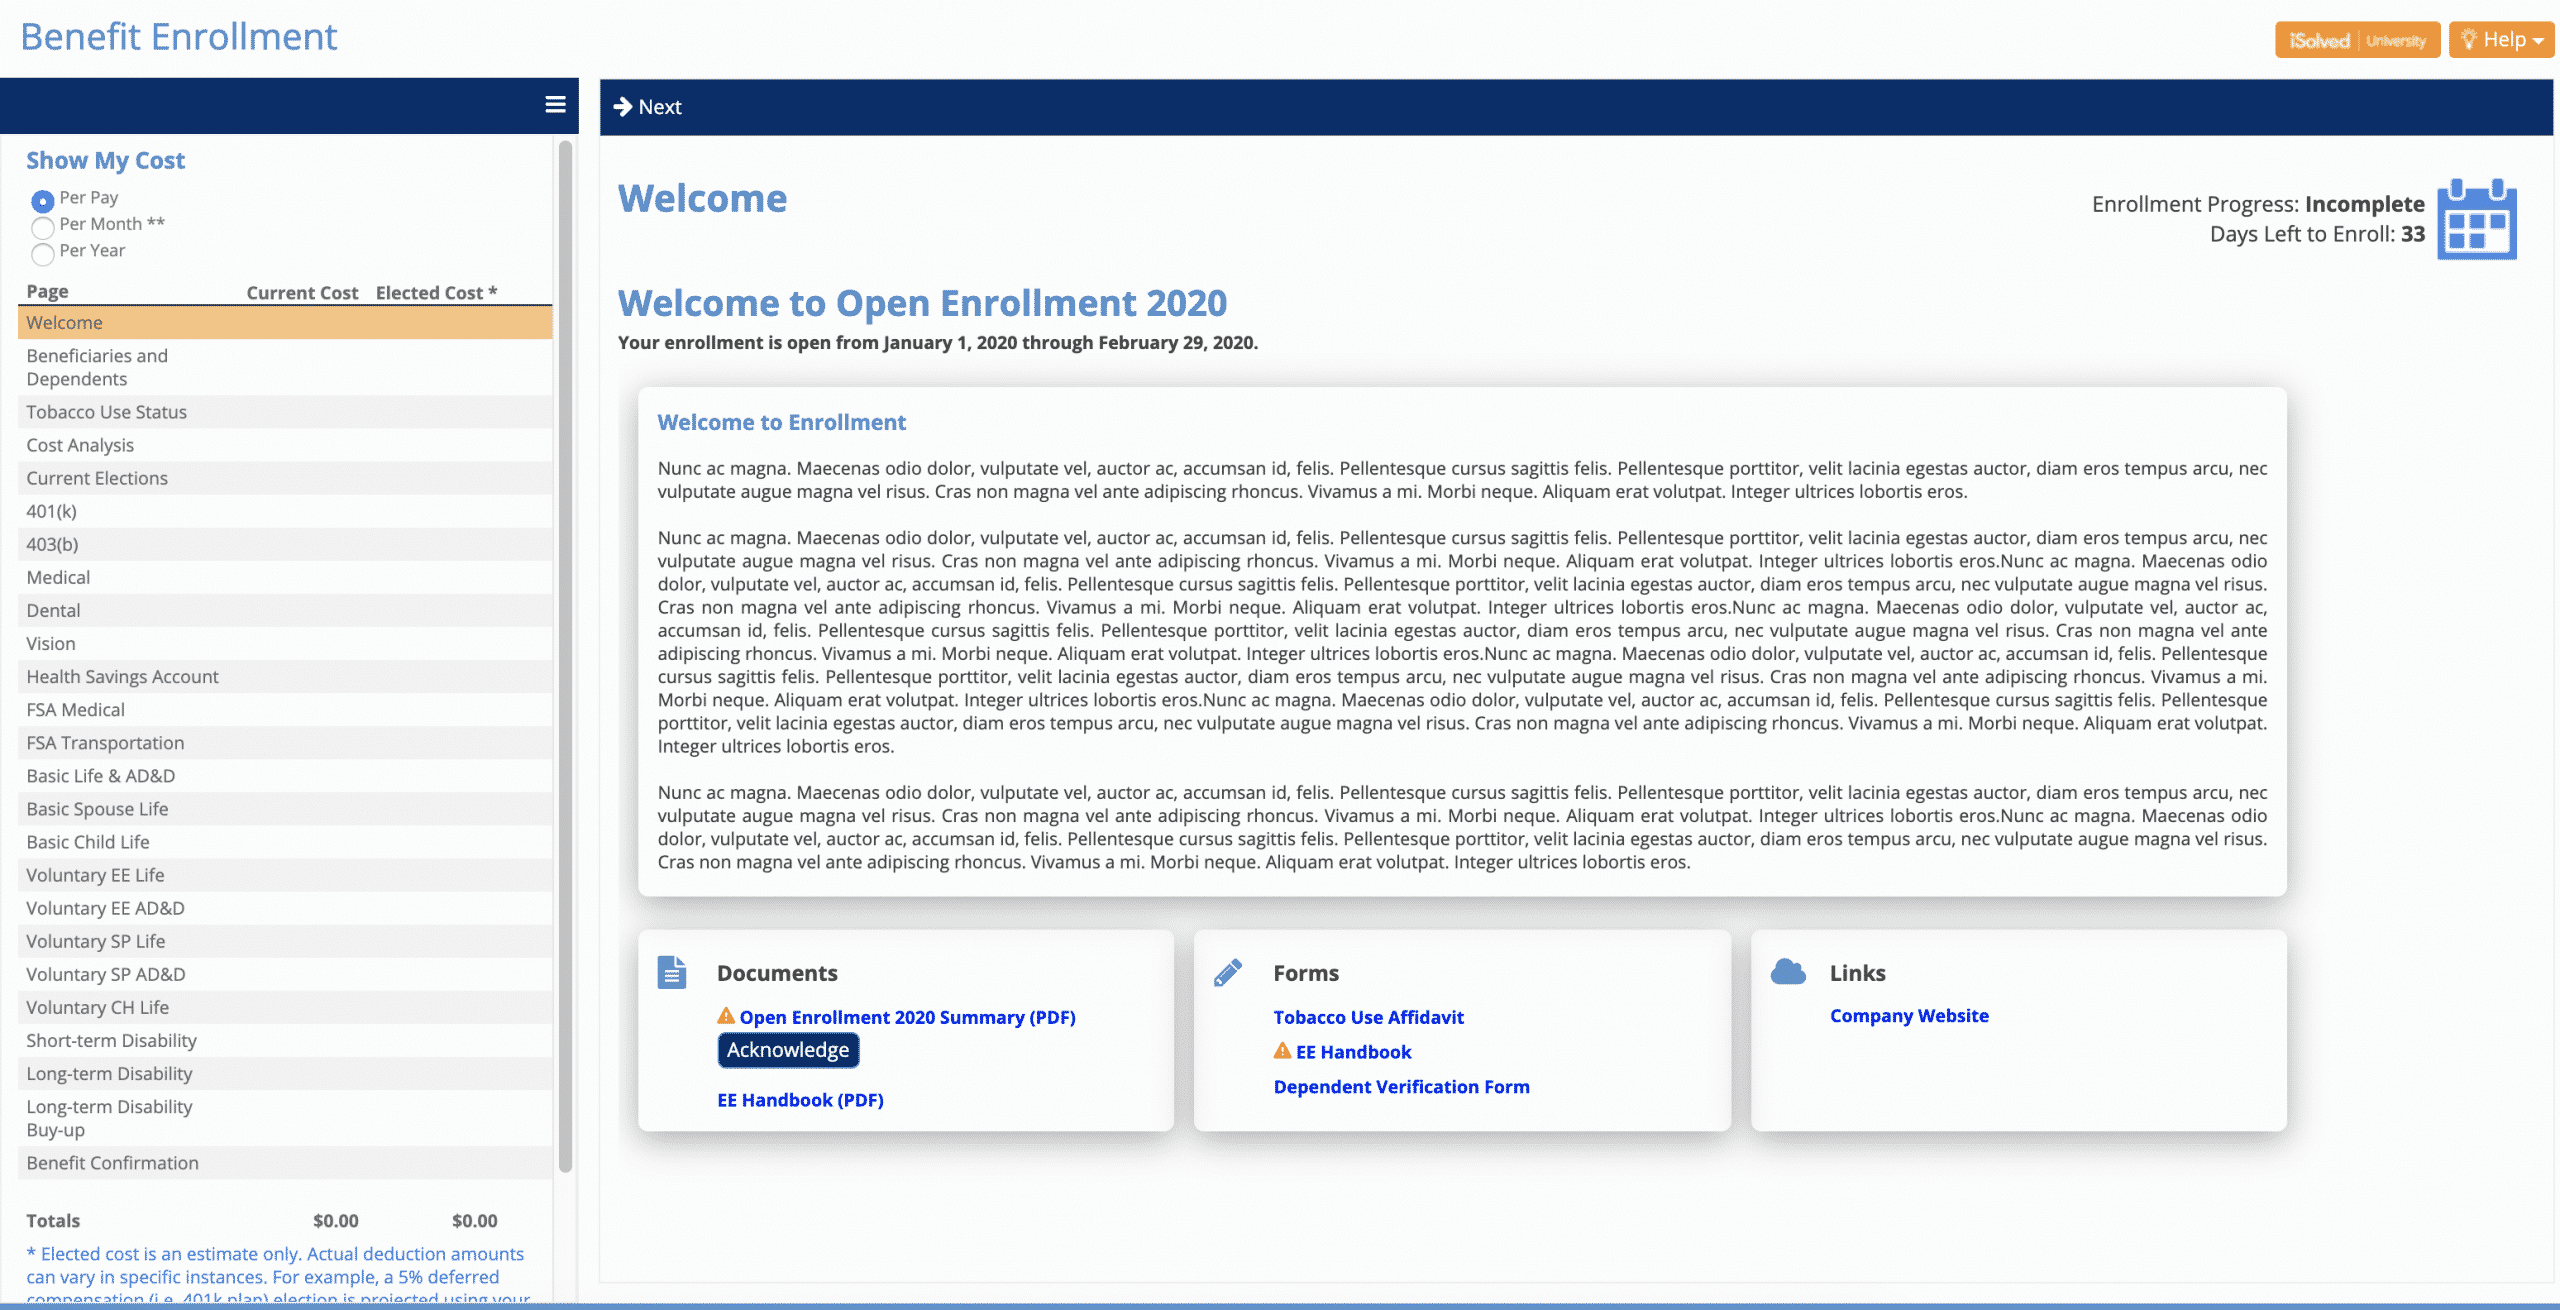This screenshot has width=2560, height=1310.
Task: Click the Totals row label
Action: pos(53,1220)
